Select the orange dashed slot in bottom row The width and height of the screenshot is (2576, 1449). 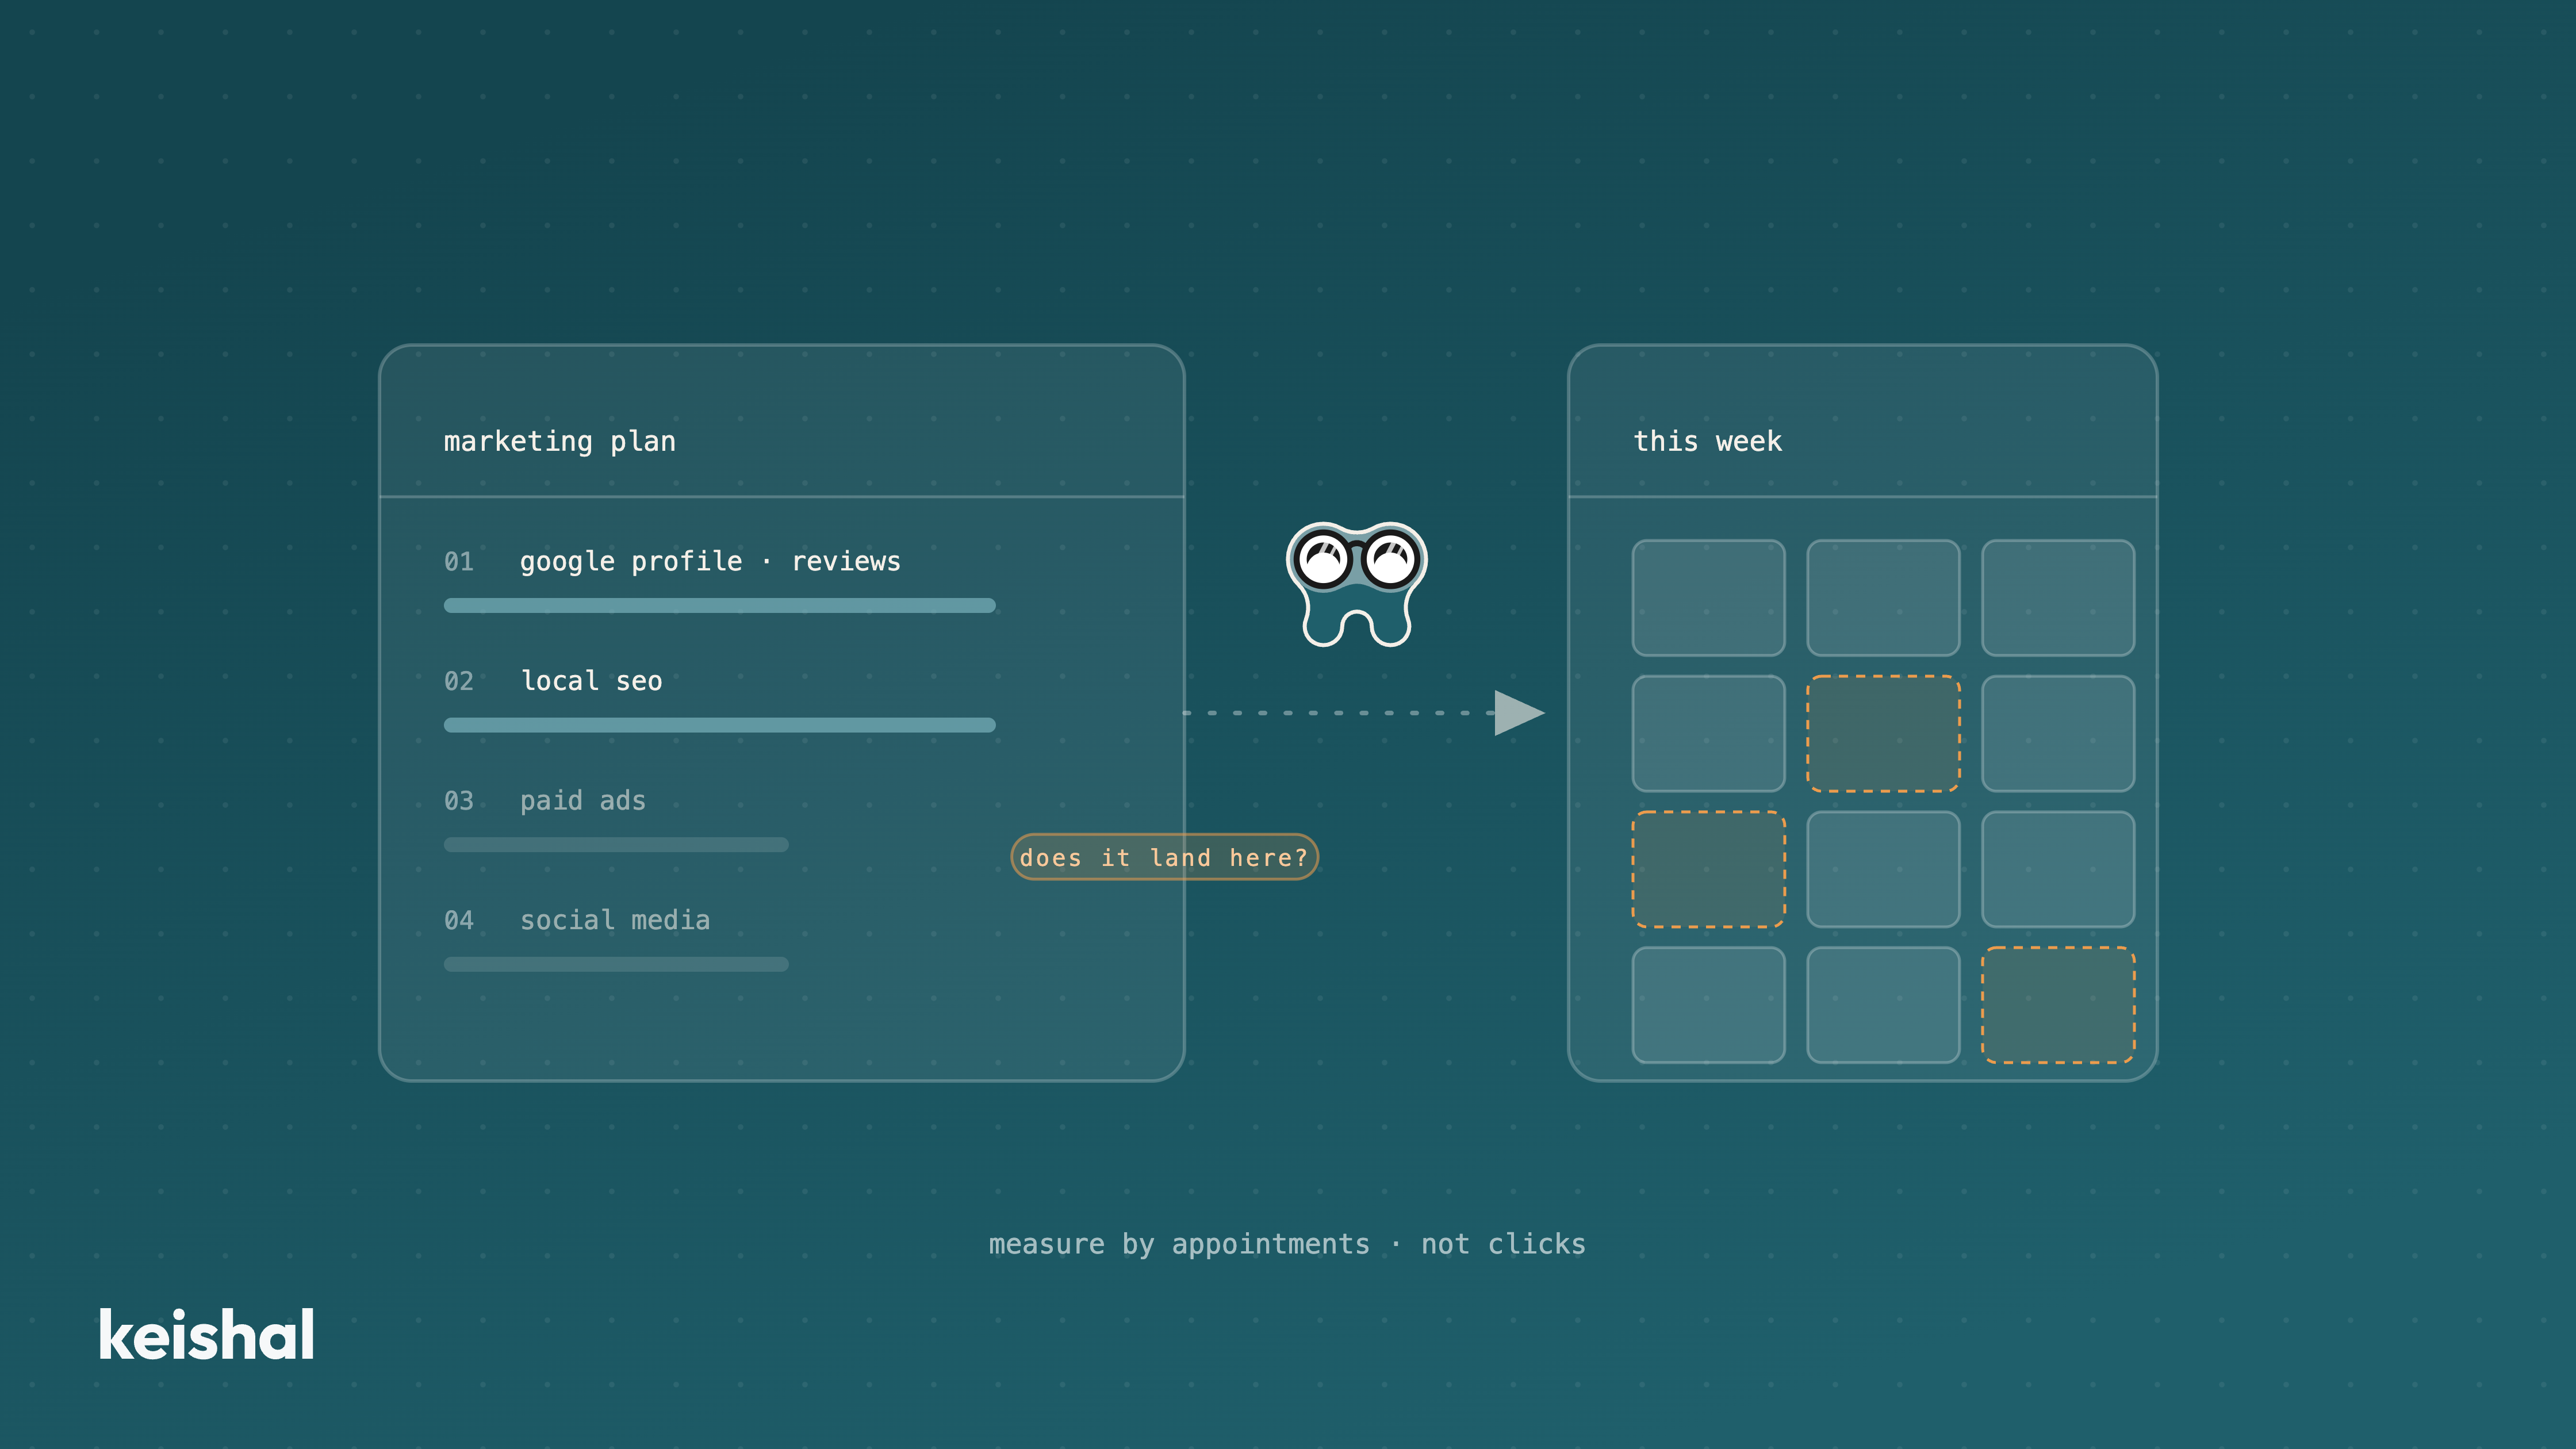(x=2058, y=1005)
